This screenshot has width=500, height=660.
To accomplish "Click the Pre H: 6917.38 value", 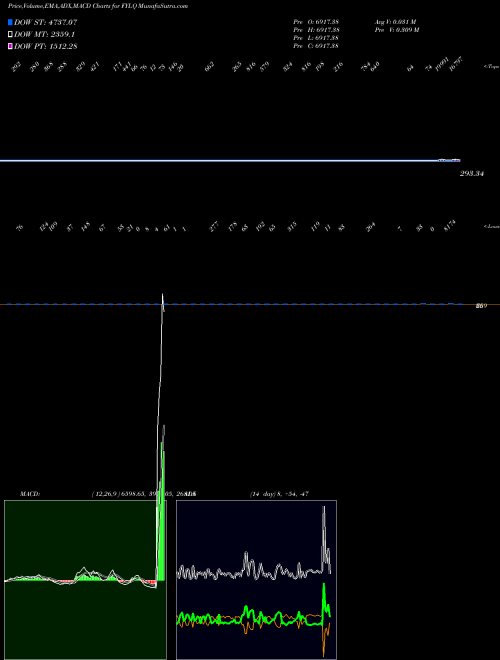I will coord(316,30).
